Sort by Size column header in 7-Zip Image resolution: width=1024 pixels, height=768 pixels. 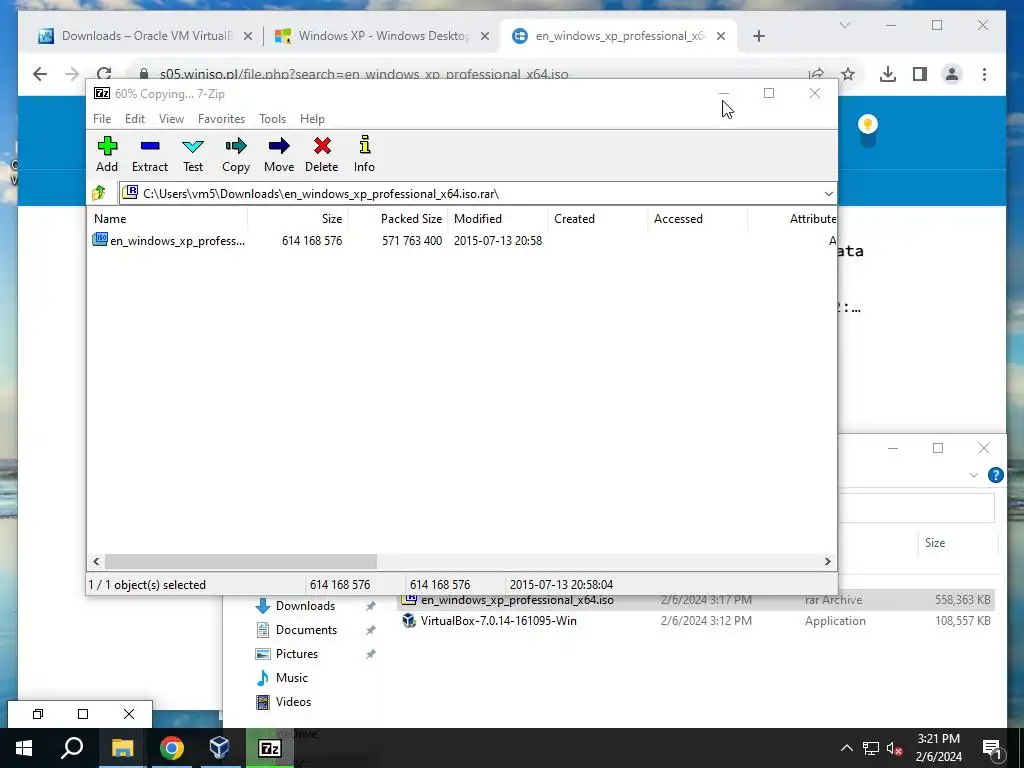(298, 219)
